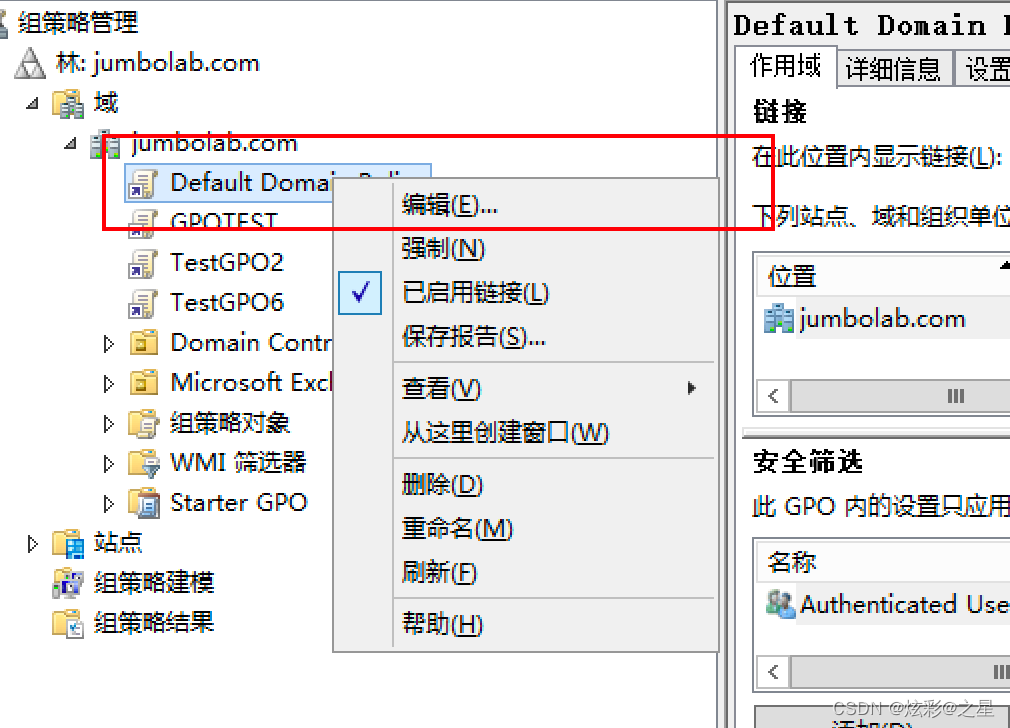Toggle the 已启用链接(L) checkmark
The image size is (1010, 728).
pos(360,293)
